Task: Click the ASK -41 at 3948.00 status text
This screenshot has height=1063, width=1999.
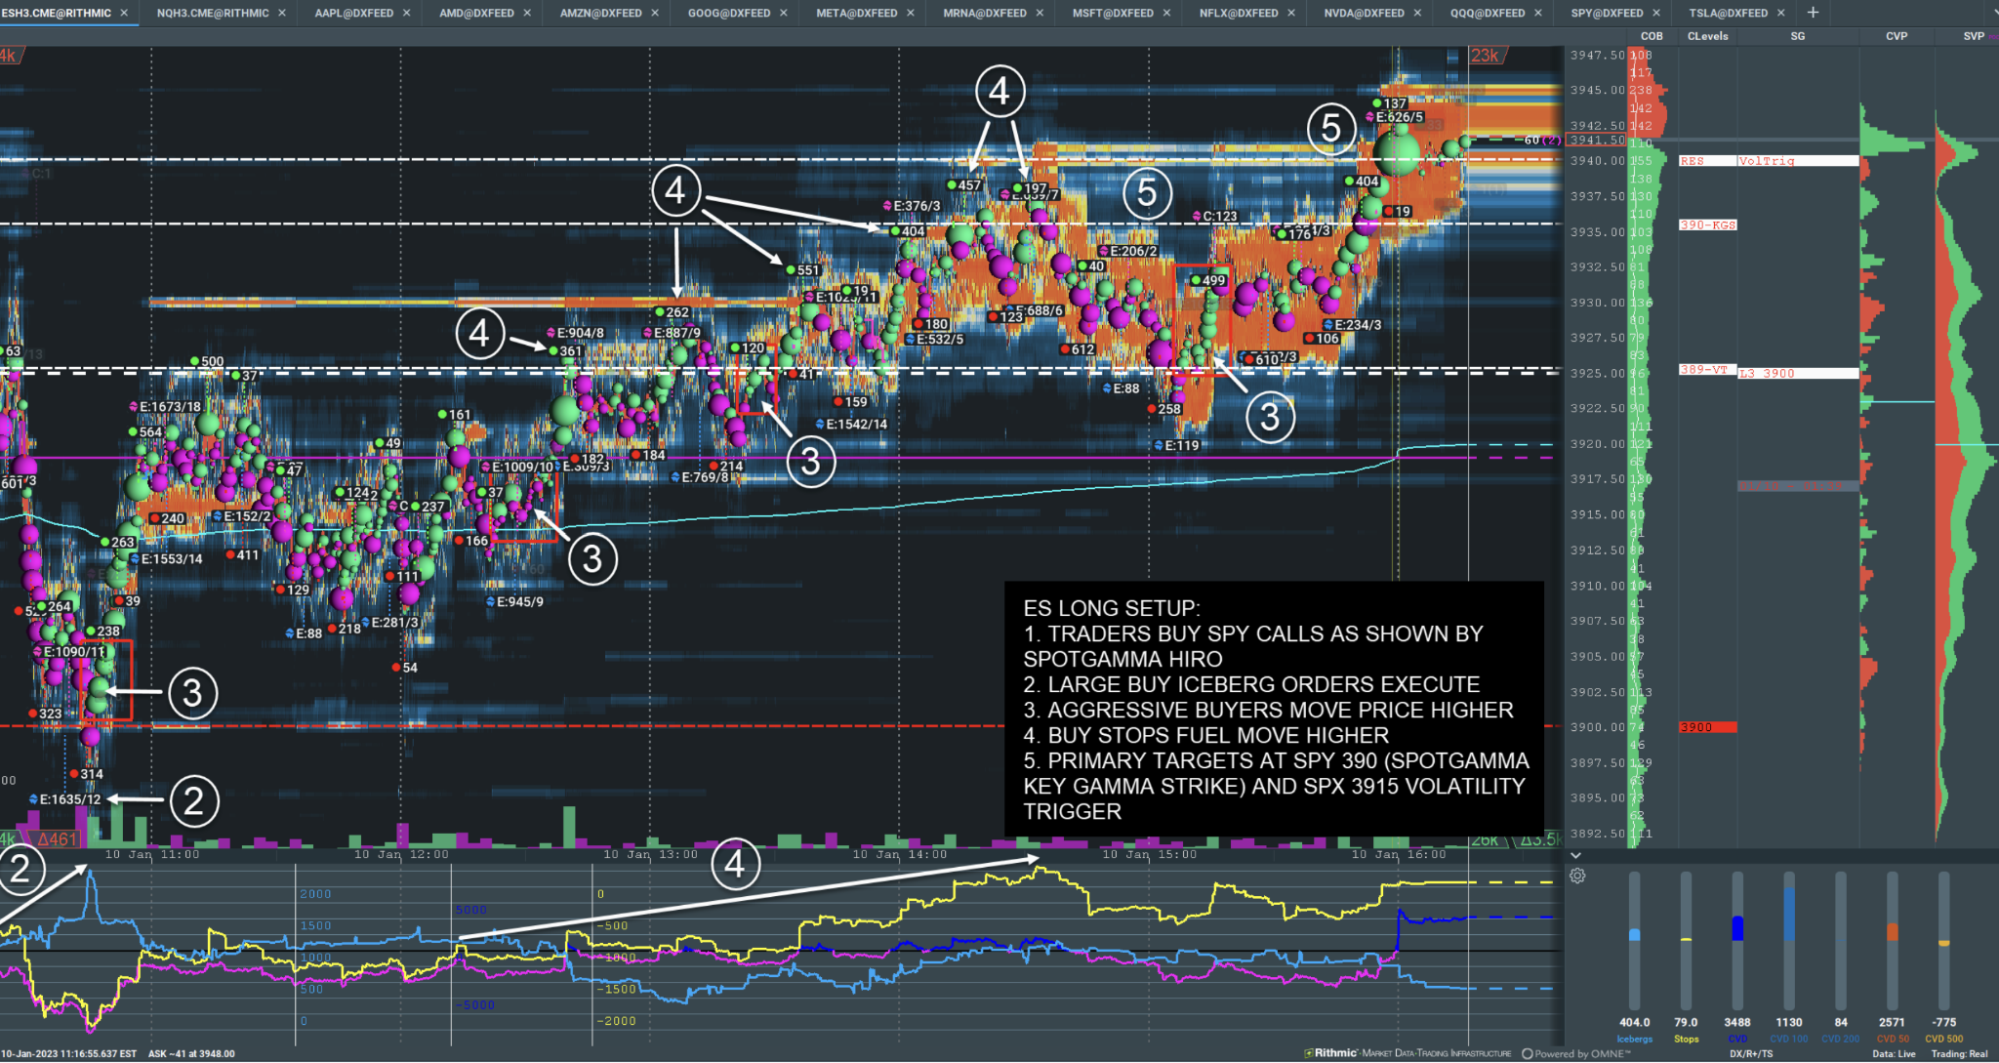Action: [x=191, y=1054]
